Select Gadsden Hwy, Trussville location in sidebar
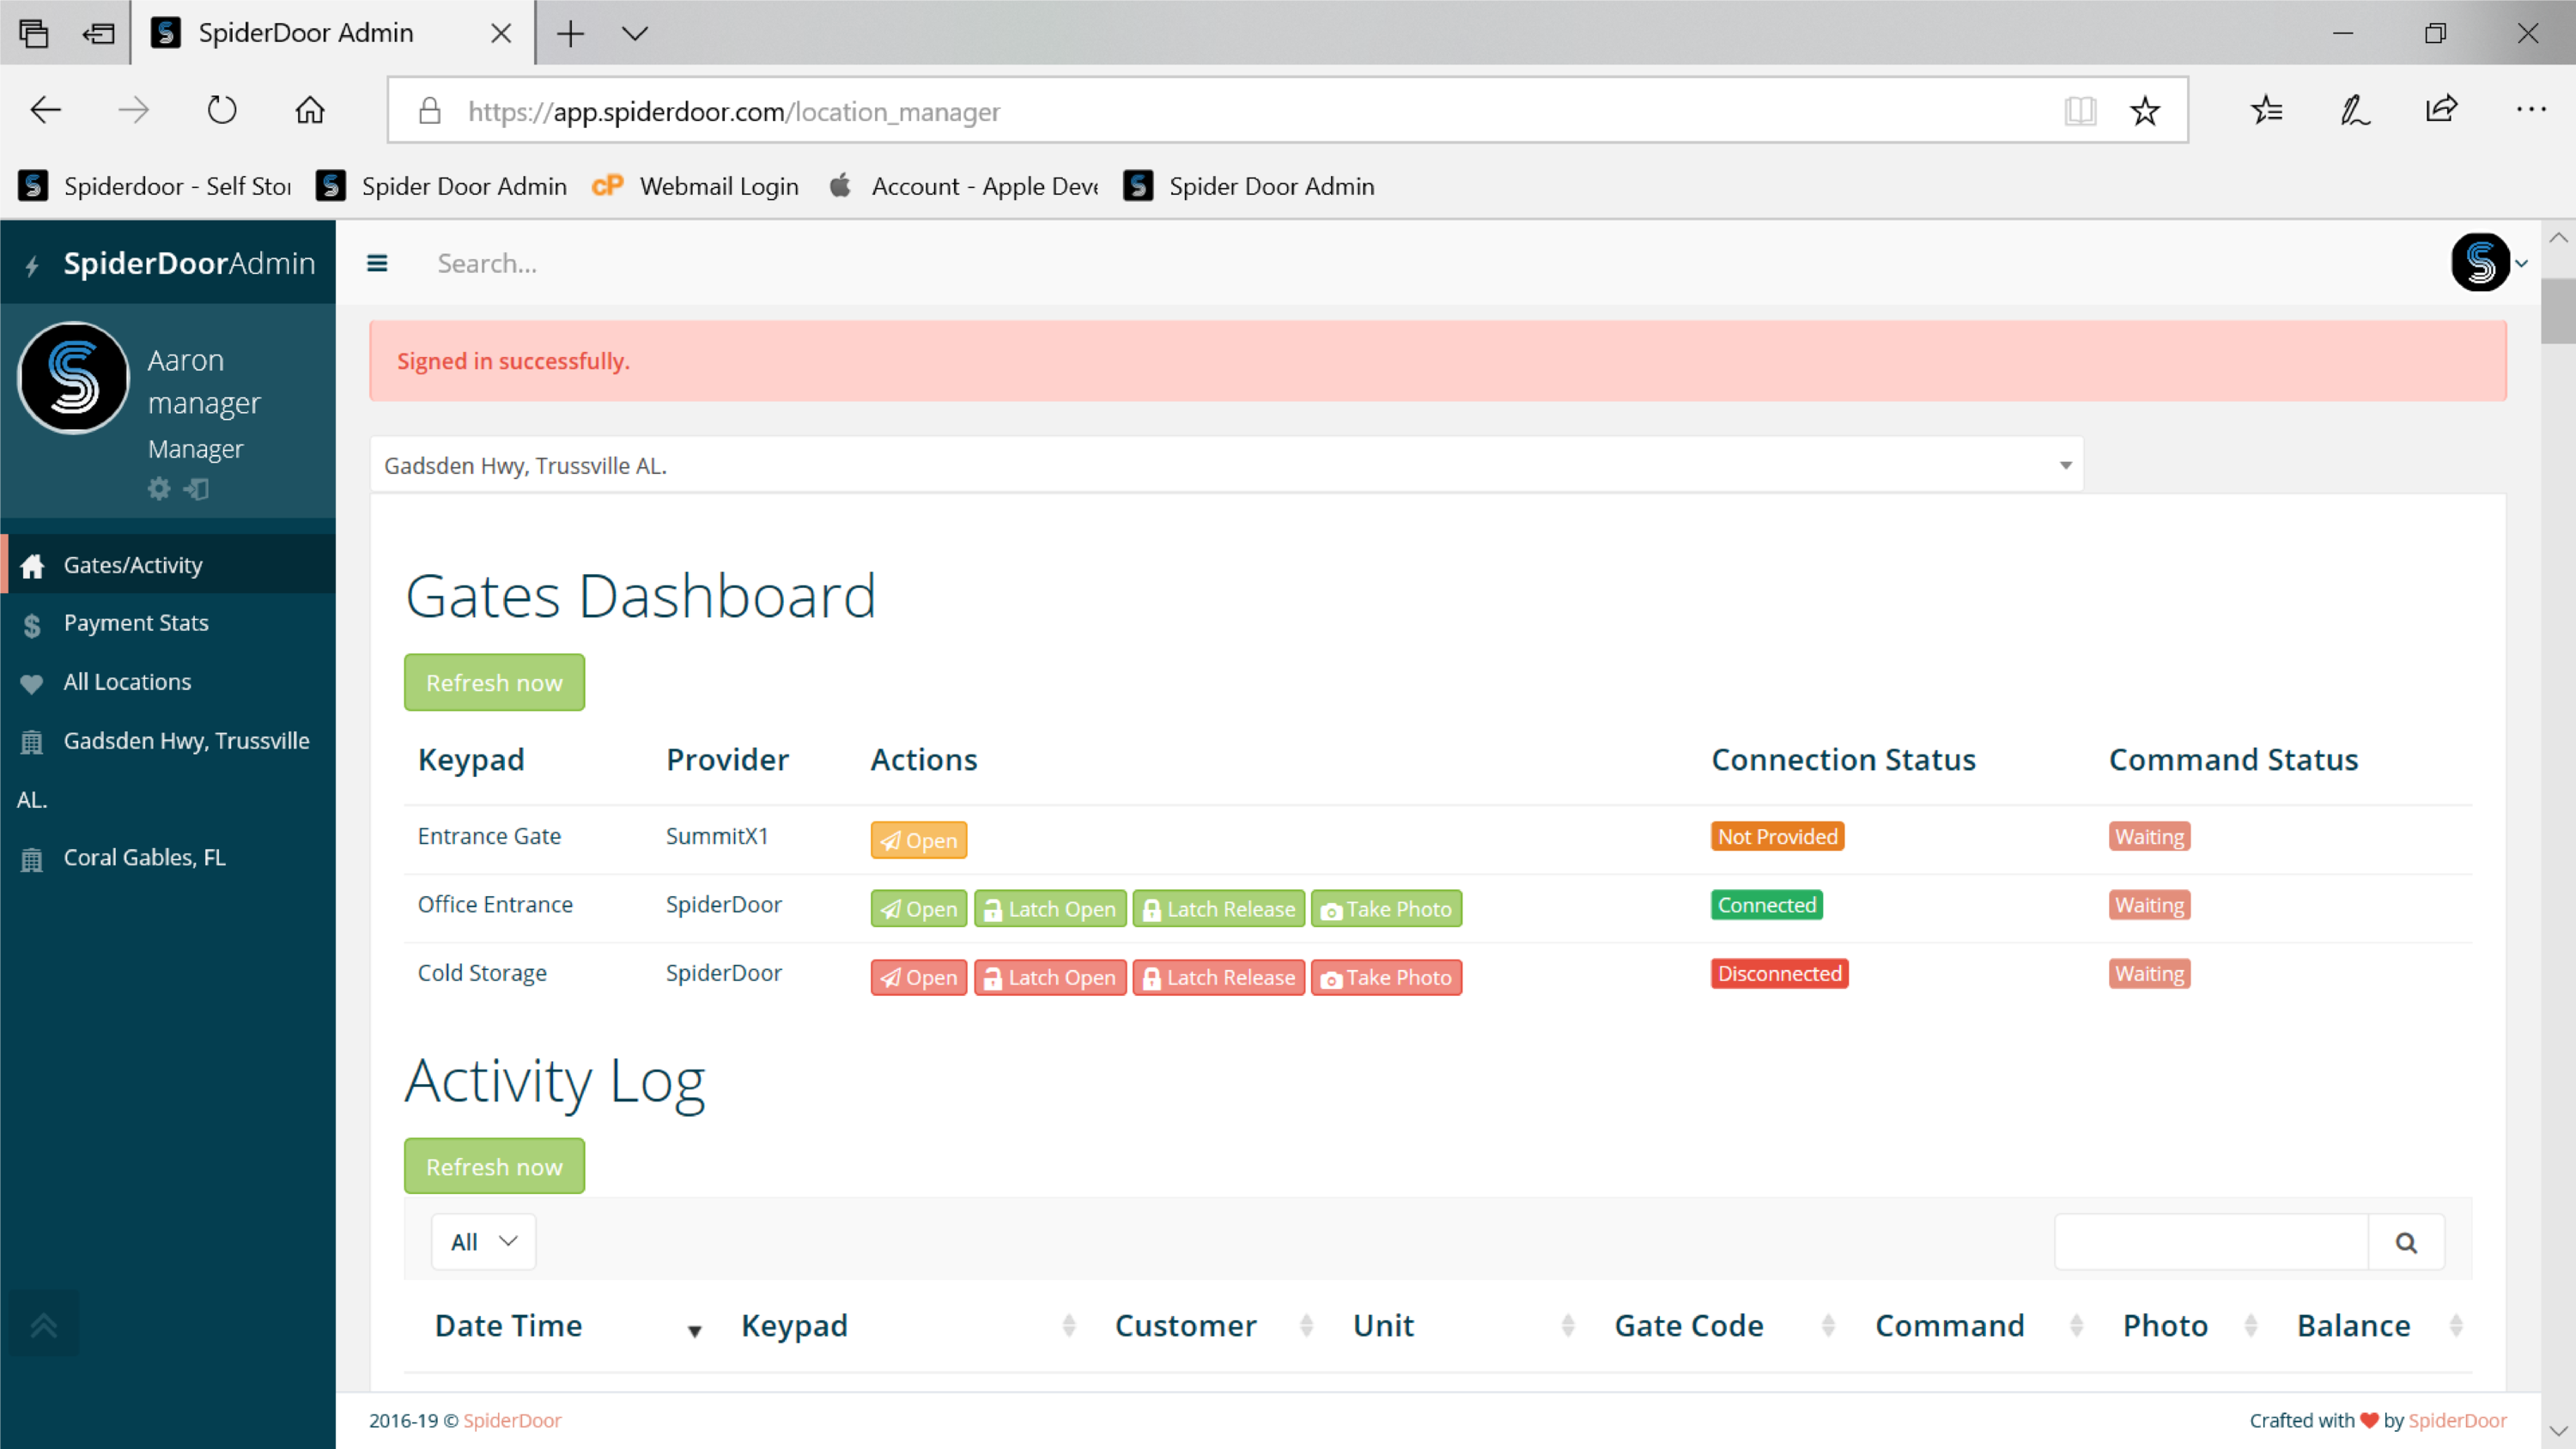 [x=168, y=770]
